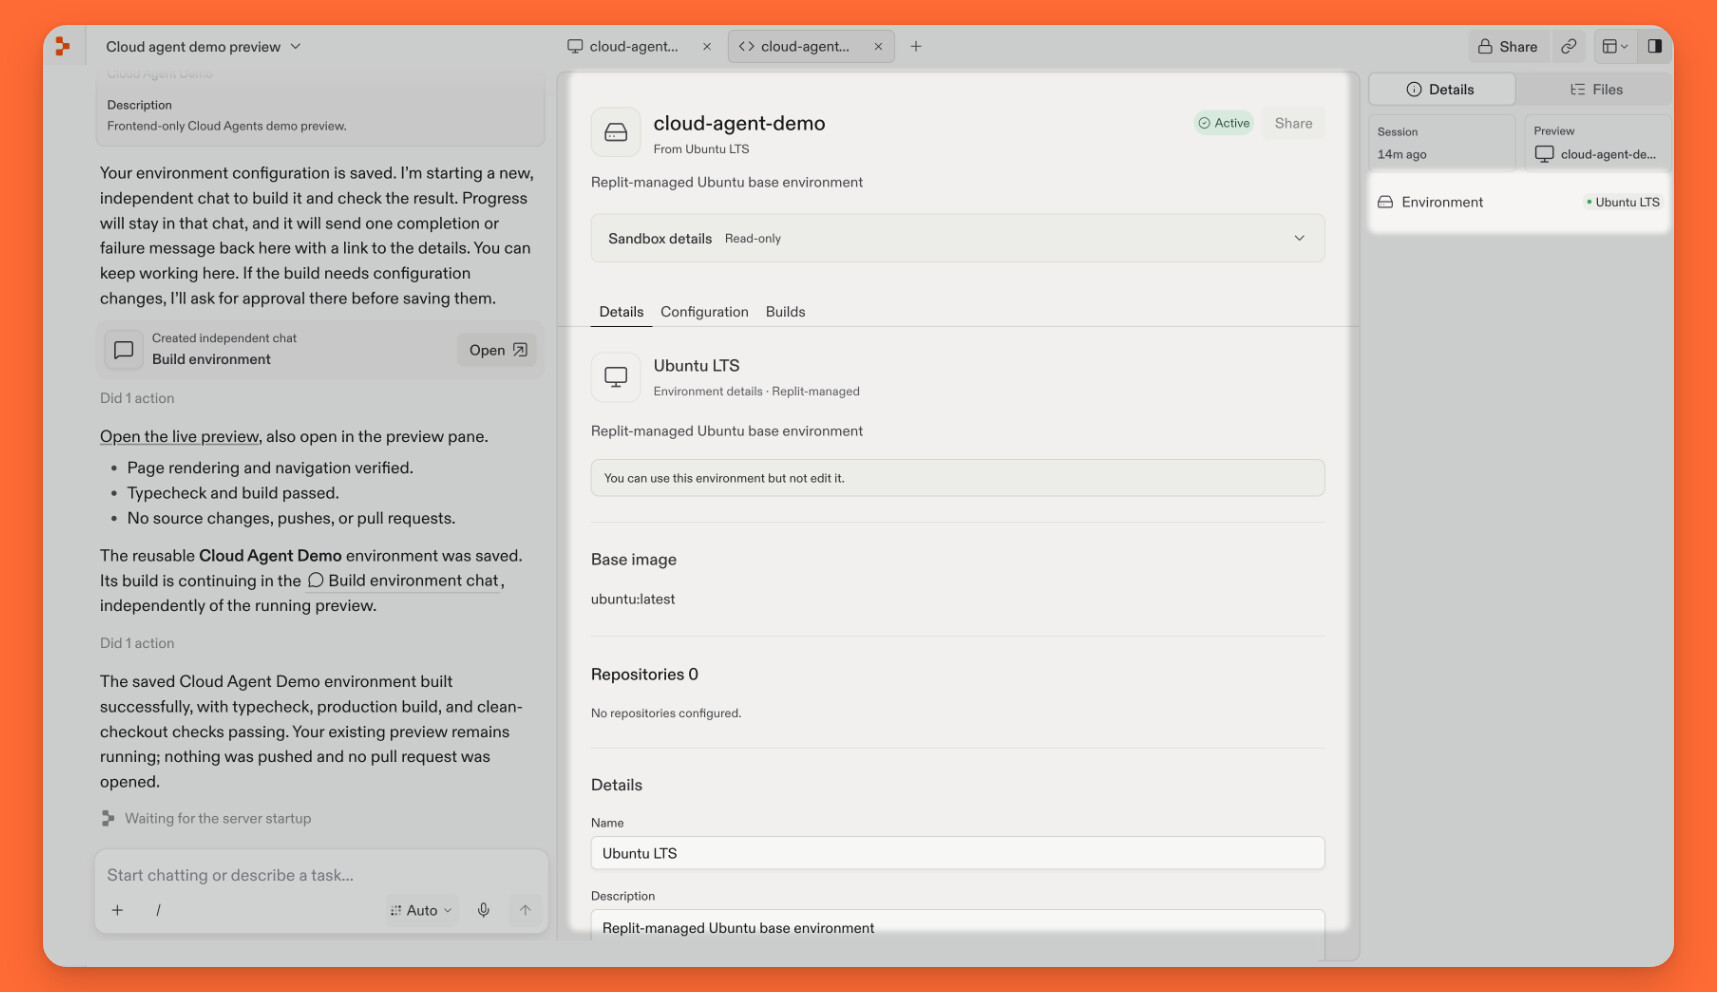1717x992 pixels.
Task: Follow the Open the live preview link
Action: [x=180, y=437]
